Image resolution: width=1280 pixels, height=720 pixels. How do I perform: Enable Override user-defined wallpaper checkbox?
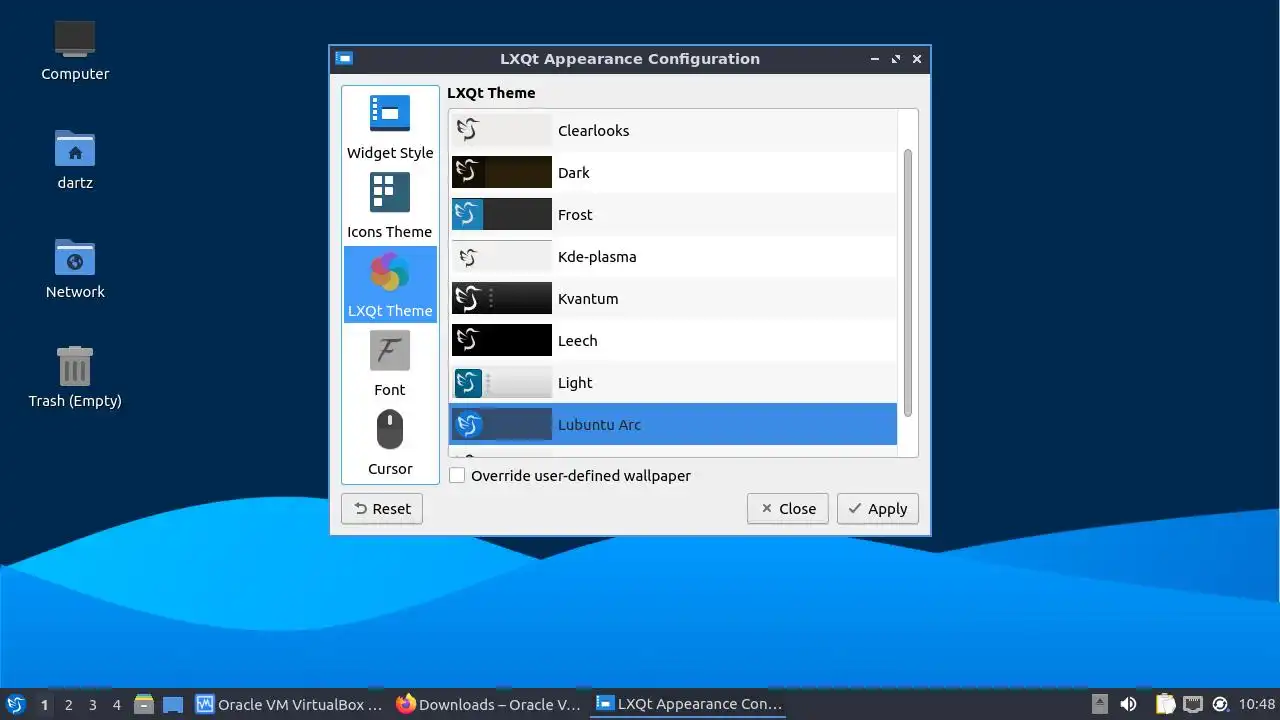click(x=457, y=476)
